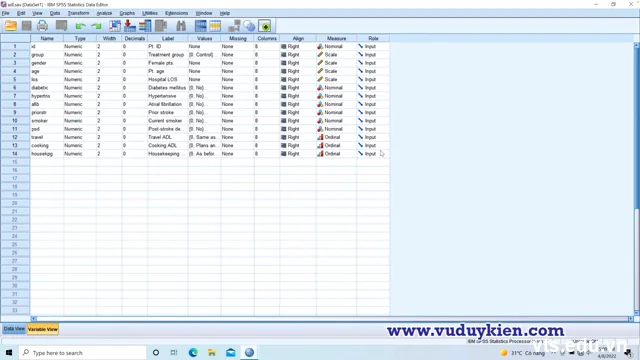This screenshot has width=640, height=360.
Task: Click the Insert cases icon
Action: point(200,26)
